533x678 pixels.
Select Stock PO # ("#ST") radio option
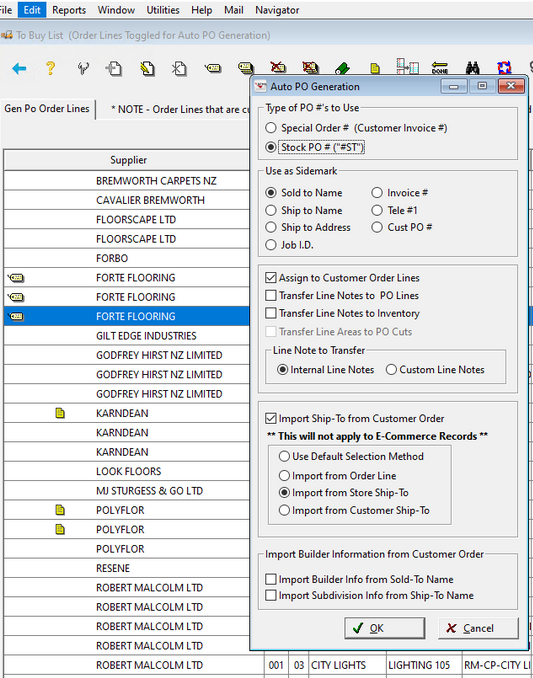(x=271, y=147)
